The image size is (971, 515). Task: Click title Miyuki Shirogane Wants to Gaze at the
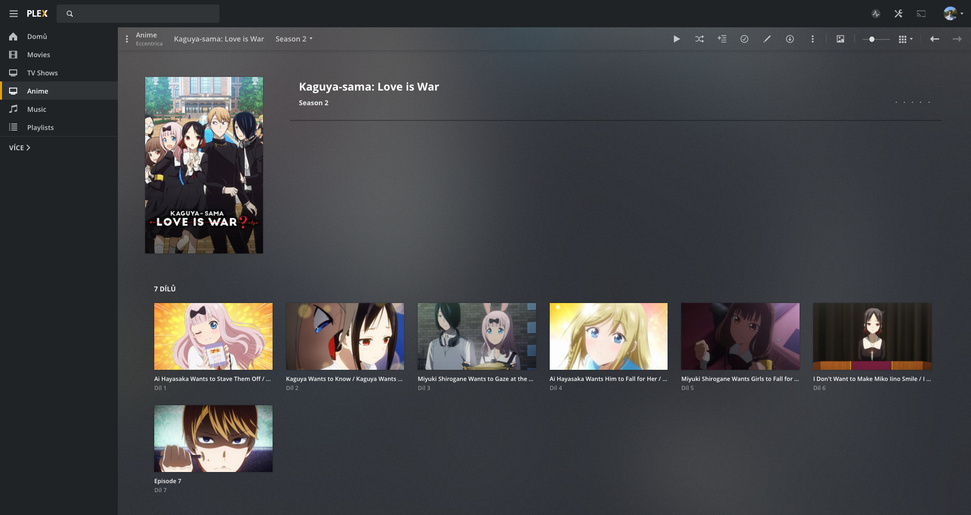pyautogui.click(x=476, y=379)
